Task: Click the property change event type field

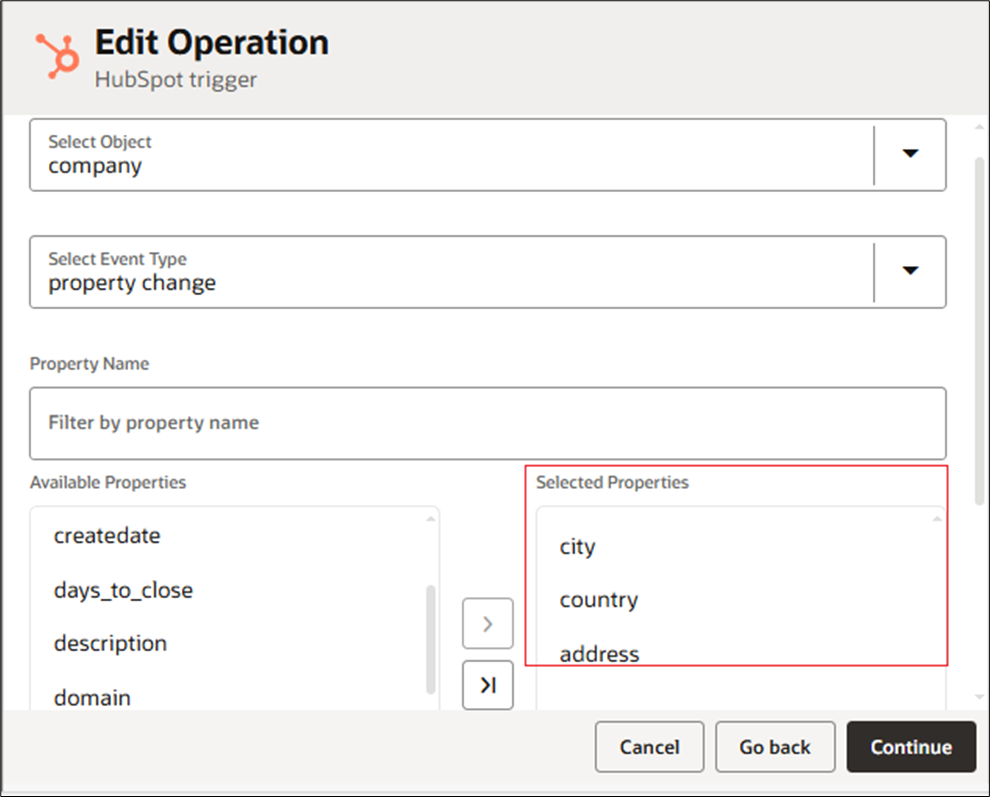Action: 450,272
